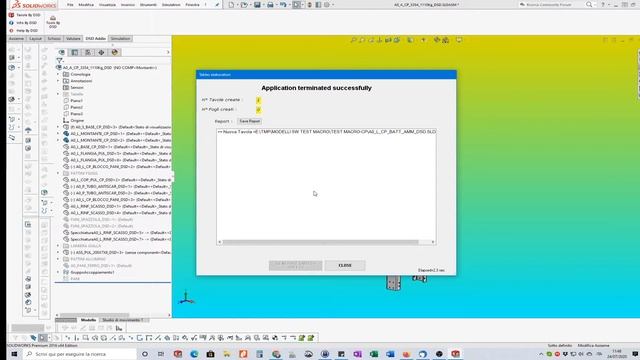This screenshot has width=640, height=360.
Task: Open Task View on taskbar
Action: pyautogui.click(x=161, y=354)
